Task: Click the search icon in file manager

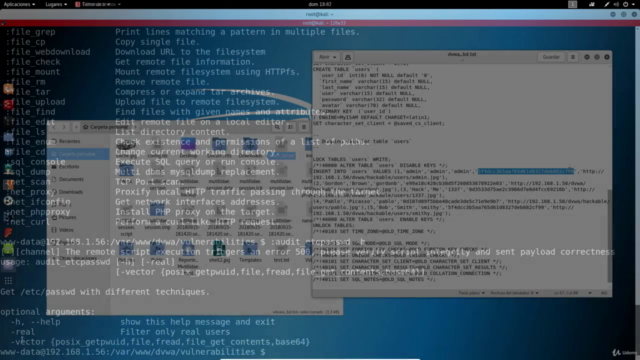Action: click(x=277, y=127)
